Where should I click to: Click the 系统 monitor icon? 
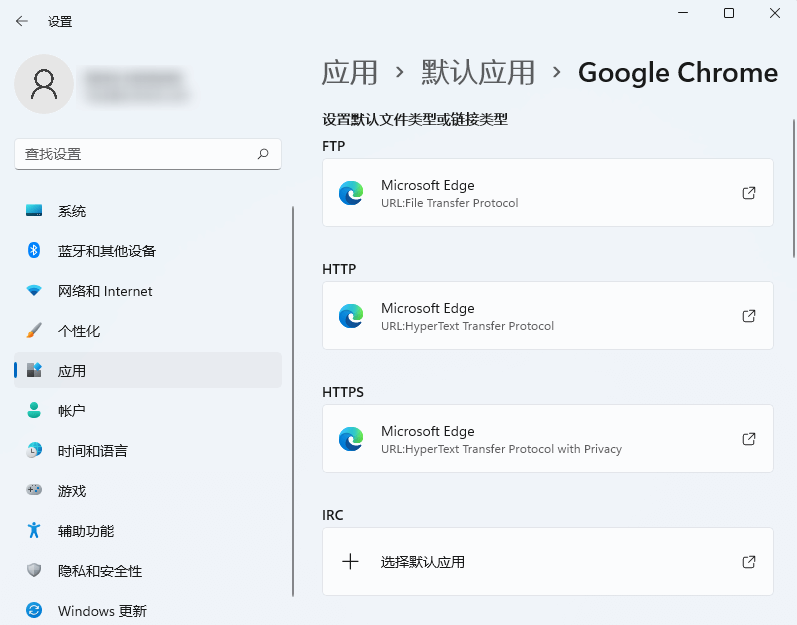point(34,210)
